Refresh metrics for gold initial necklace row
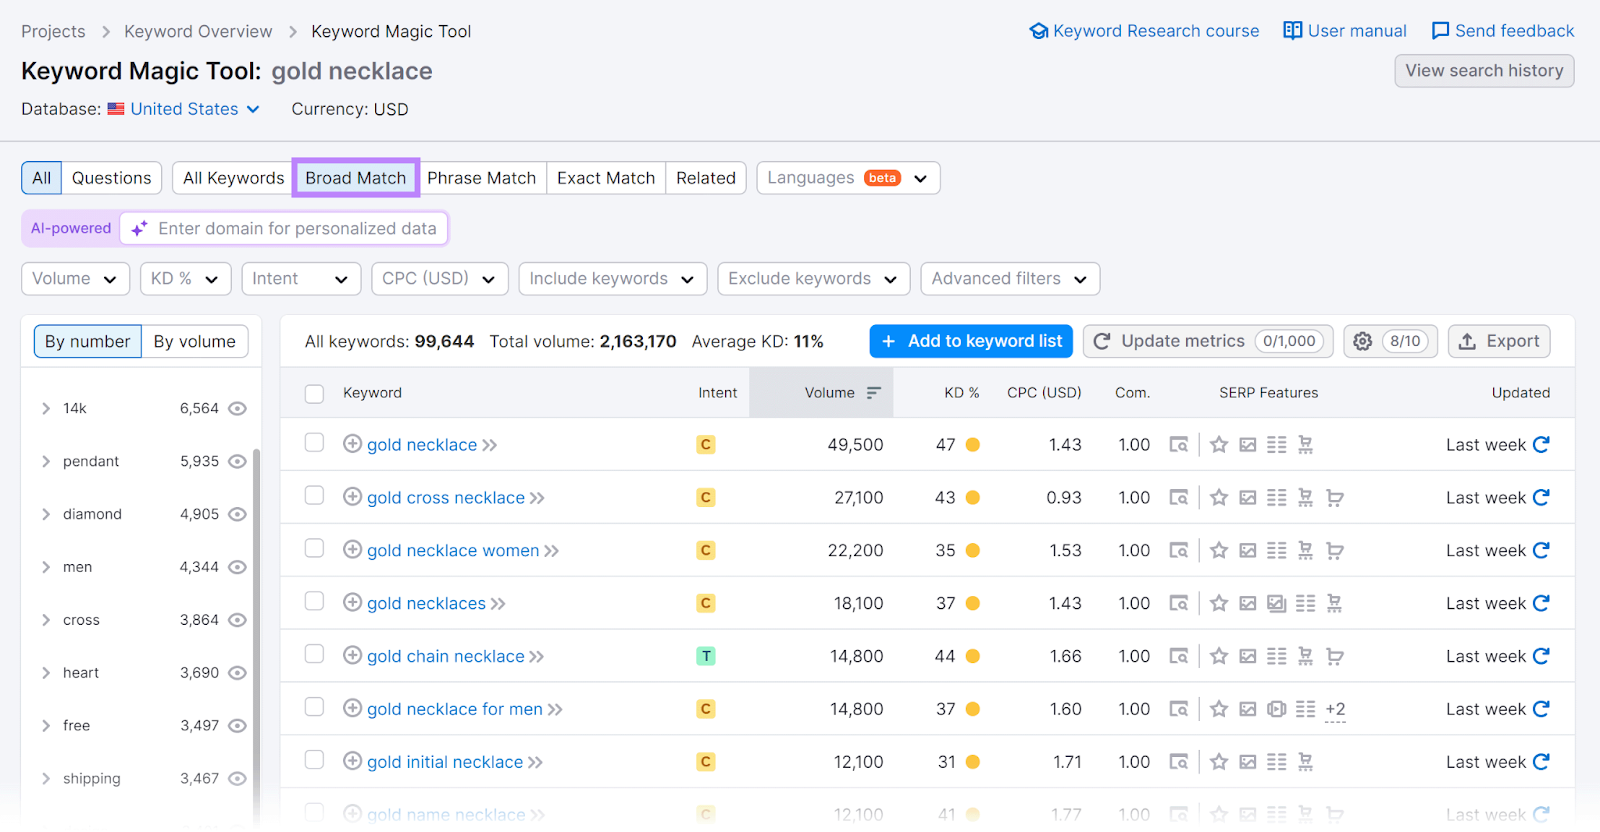The height and width of the screenshot is (832, 1600). [1541, 762]
